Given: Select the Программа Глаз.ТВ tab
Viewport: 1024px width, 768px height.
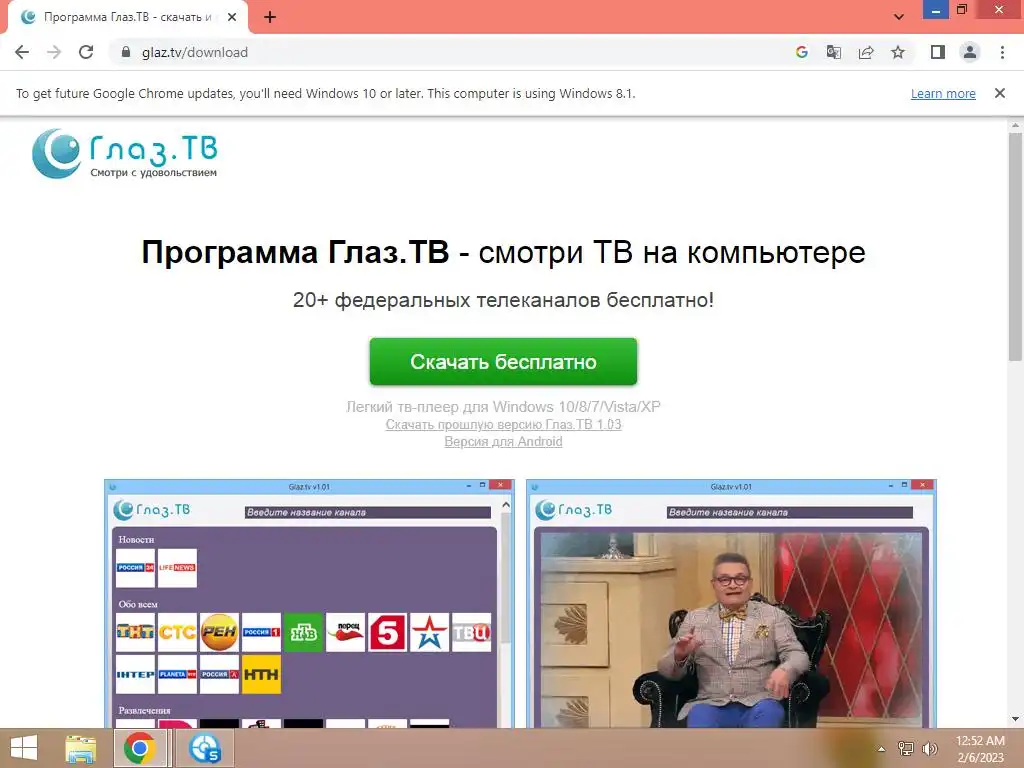Looking at the screenshot, I should click(x=127, y=18).
